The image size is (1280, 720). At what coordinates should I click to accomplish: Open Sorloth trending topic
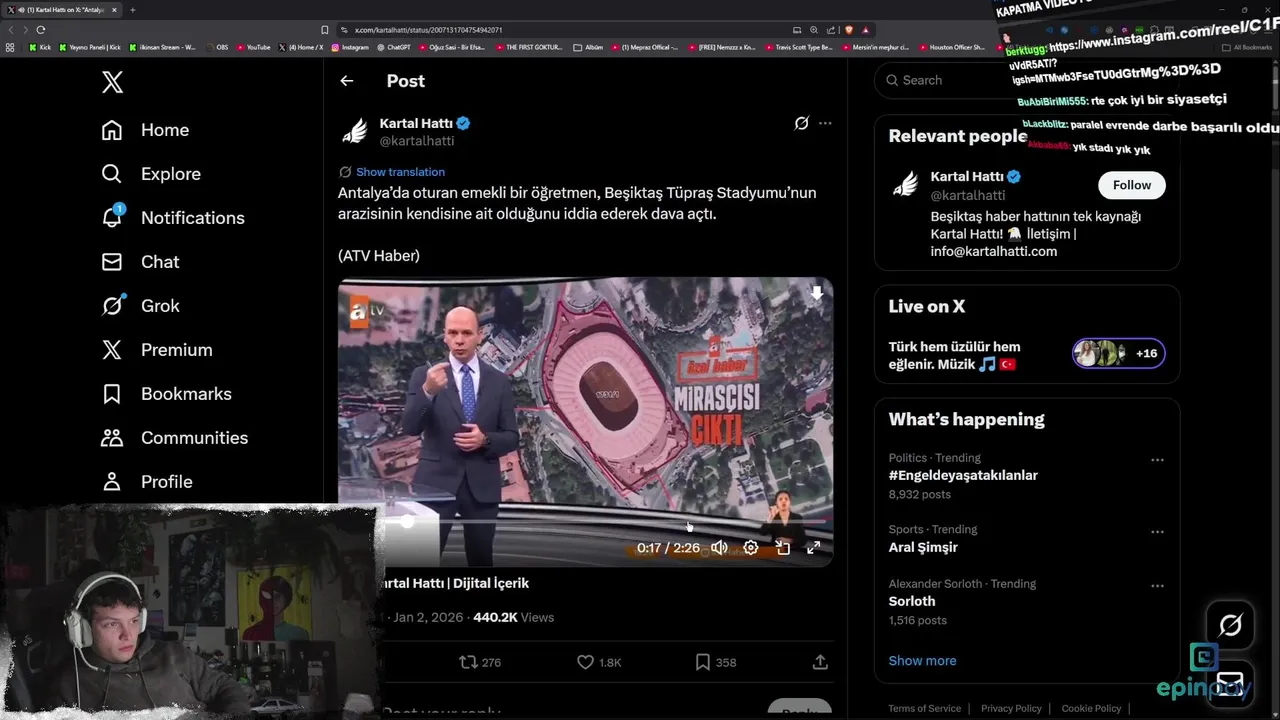point(912,601)
